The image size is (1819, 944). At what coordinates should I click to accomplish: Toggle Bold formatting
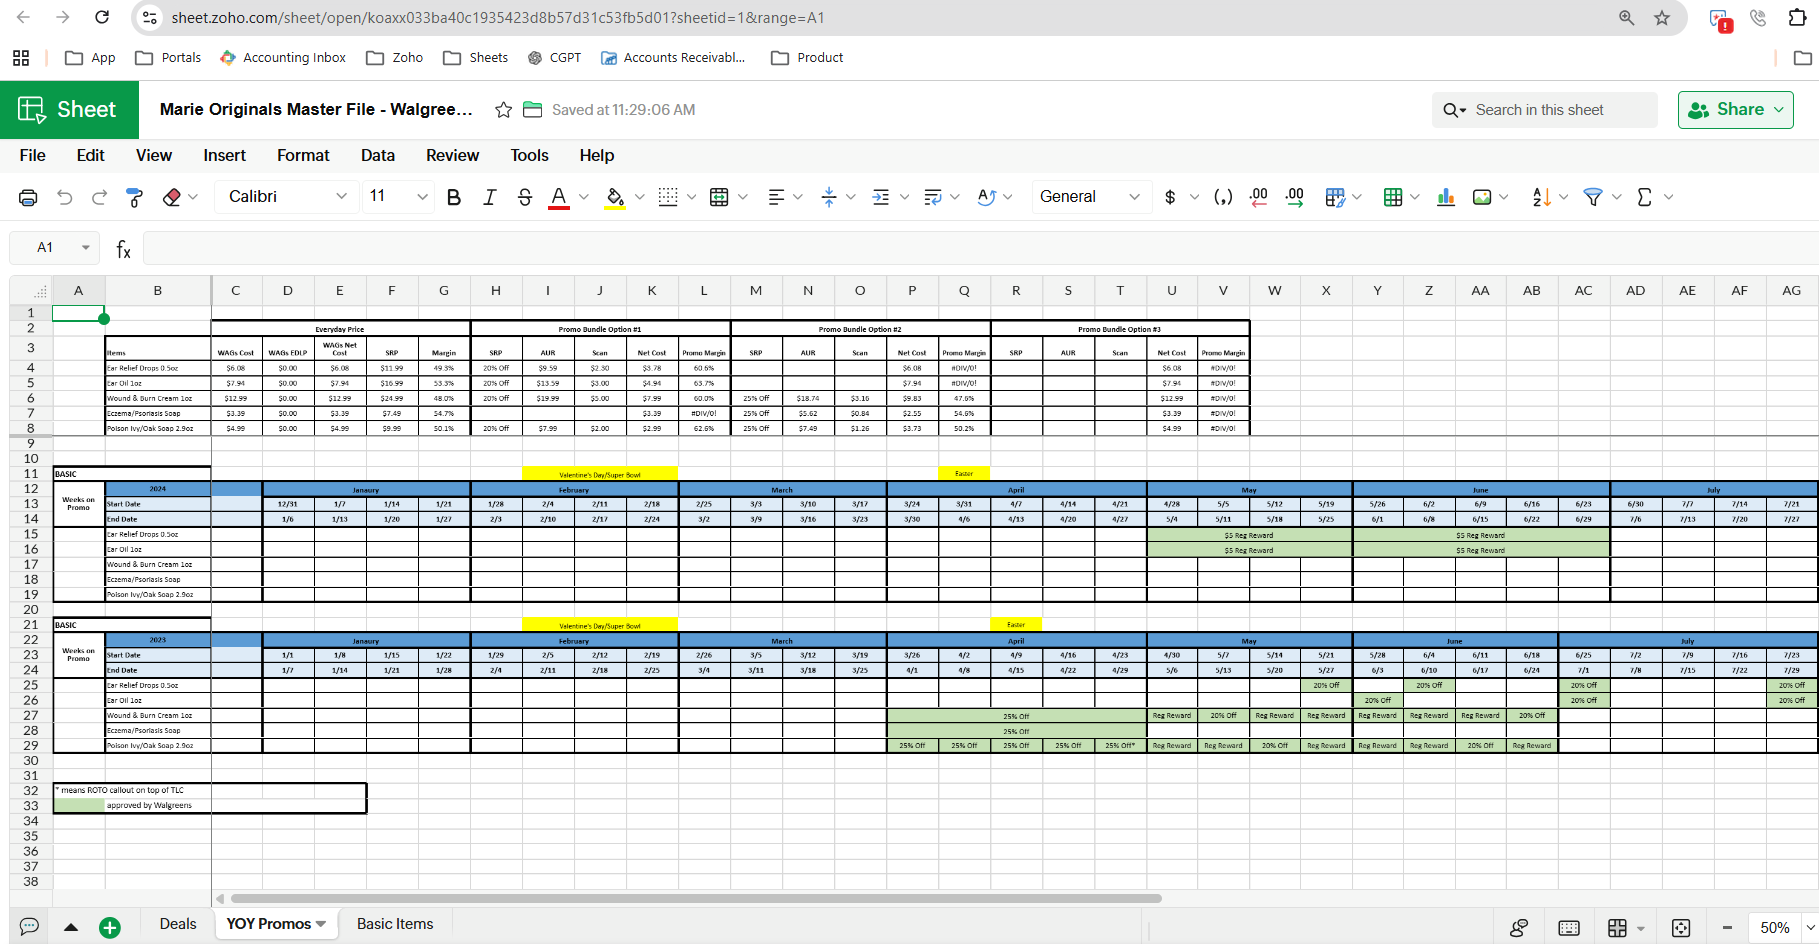pos(454,197)
